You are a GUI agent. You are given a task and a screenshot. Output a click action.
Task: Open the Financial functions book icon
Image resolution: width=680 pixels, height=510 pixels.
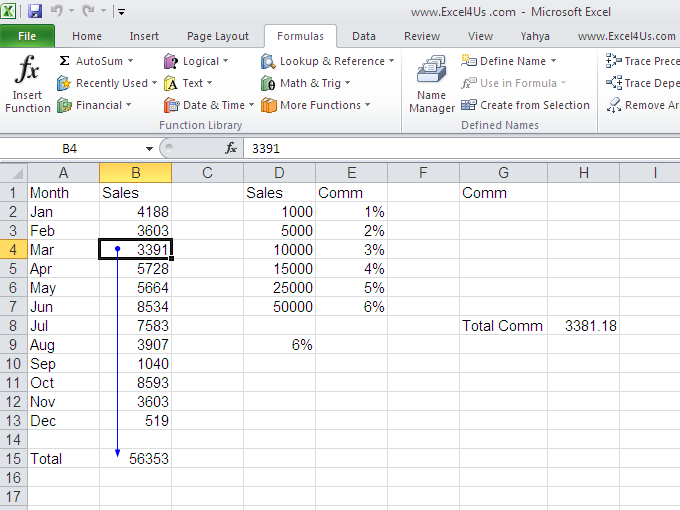[x=64, y=105]
